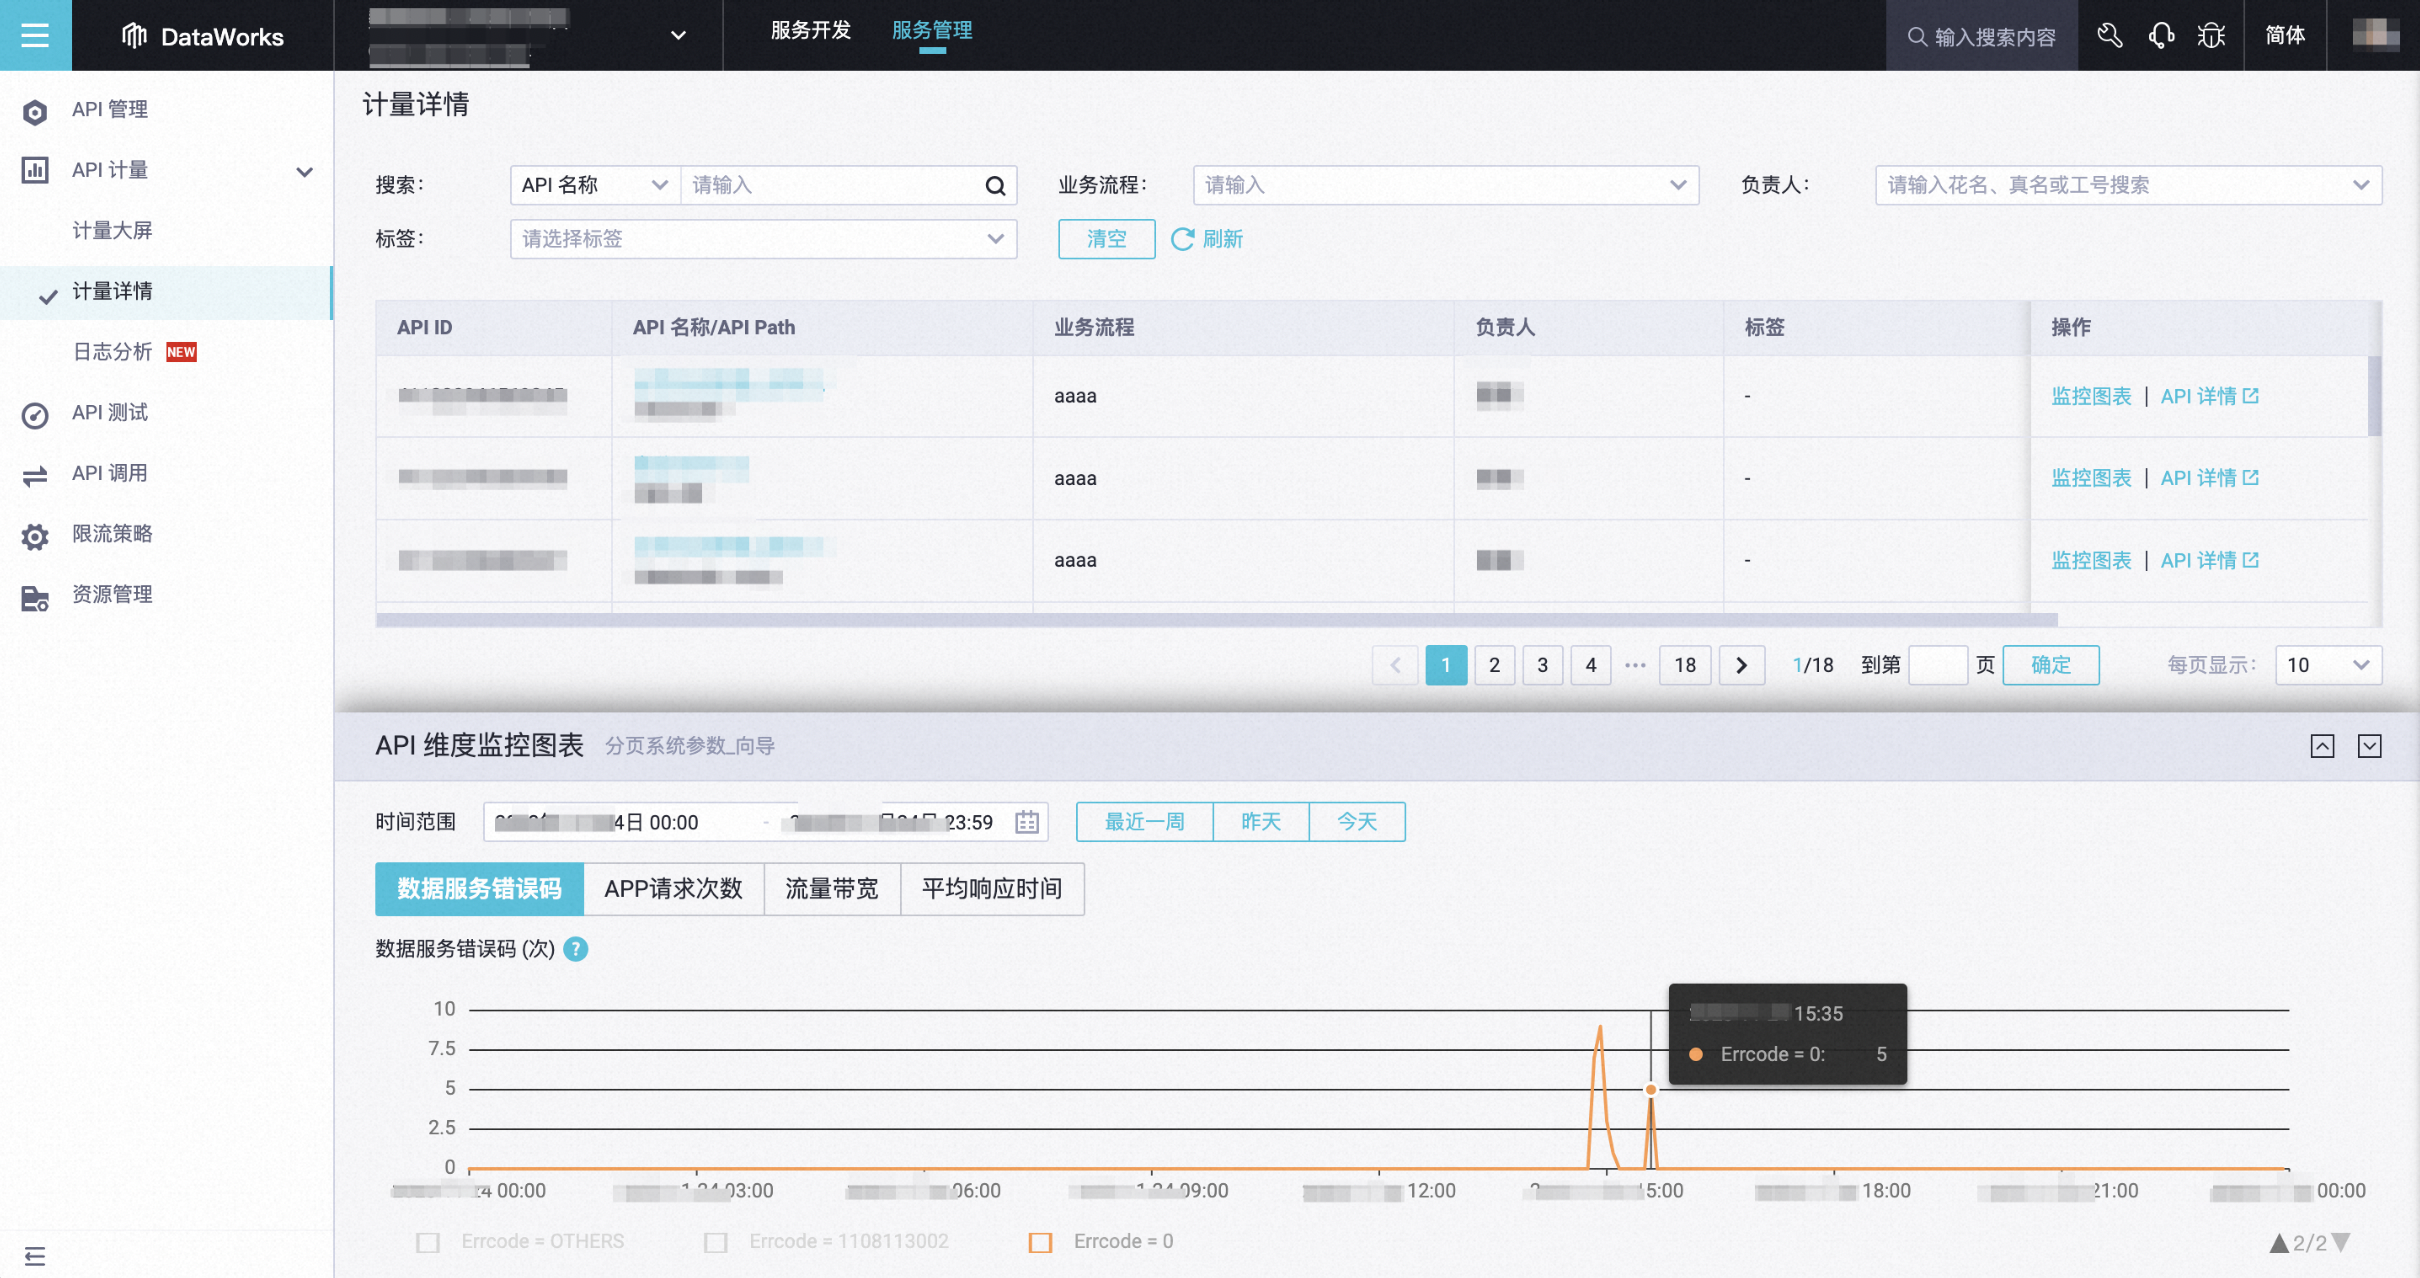The width and height of the screenshot is (2420, 1278).
Task: Open the 简体 language selector
Action: point(2285,36)
